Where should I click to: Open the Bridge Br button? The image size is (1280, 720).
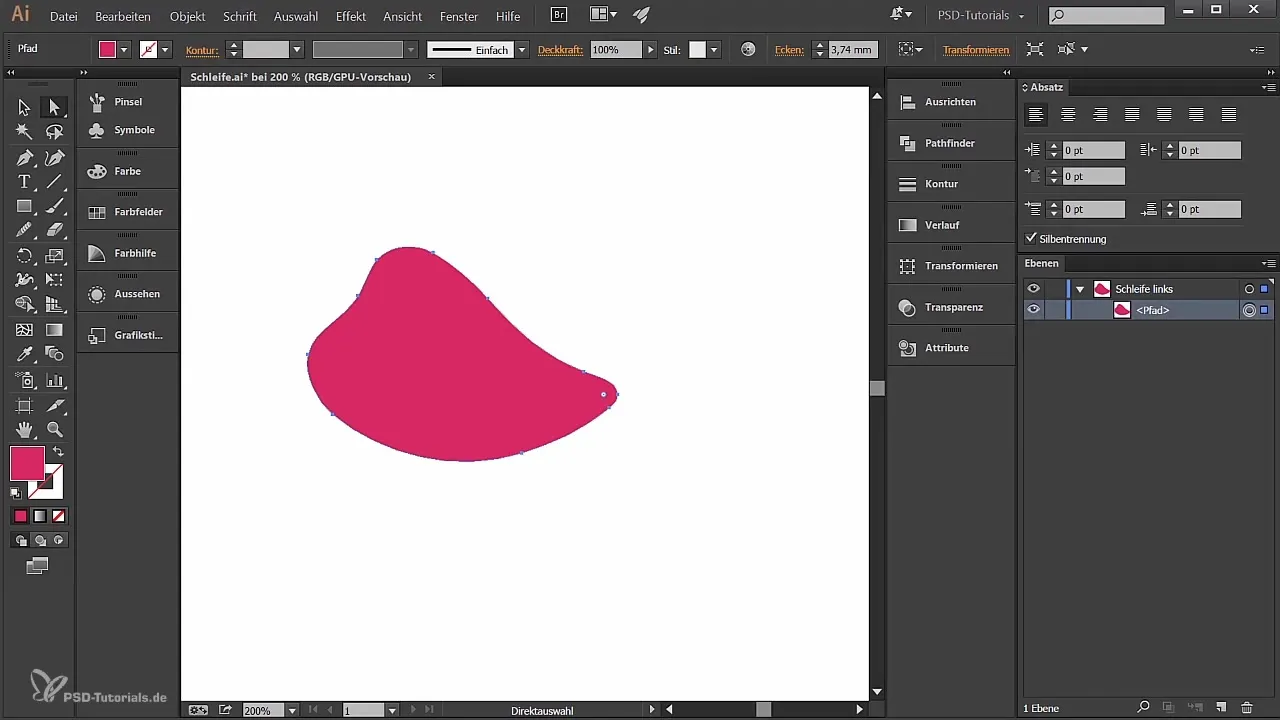(x=560, y=15)
